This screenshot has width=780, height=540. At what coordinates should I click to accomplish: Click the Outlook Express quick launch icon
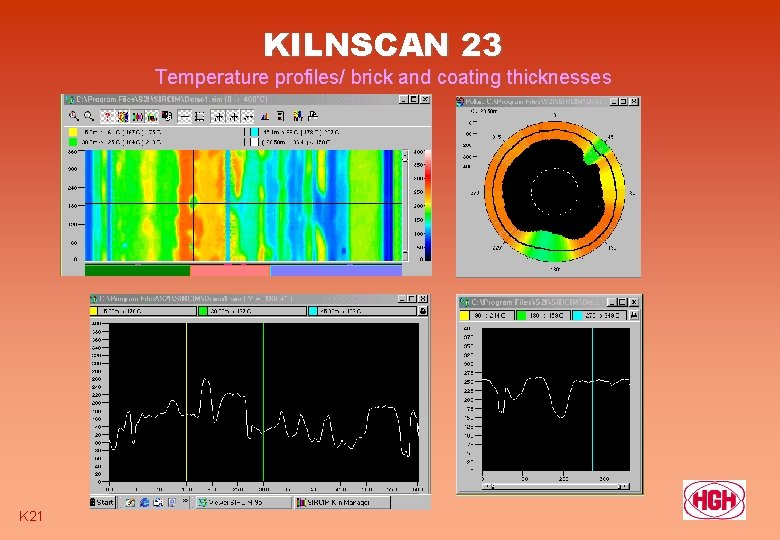(158, 502)
